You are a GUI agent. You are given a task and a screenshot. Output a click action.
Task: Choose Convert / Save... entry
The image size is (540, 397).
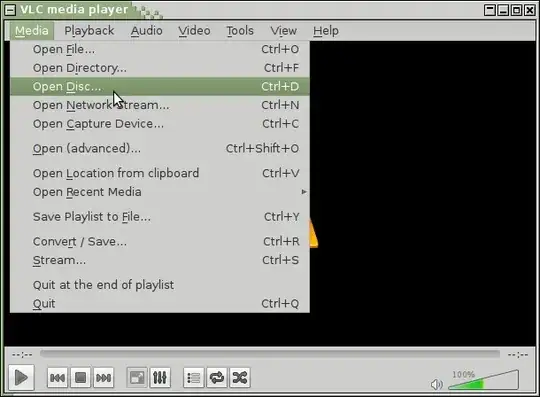(x=160, y=241)
